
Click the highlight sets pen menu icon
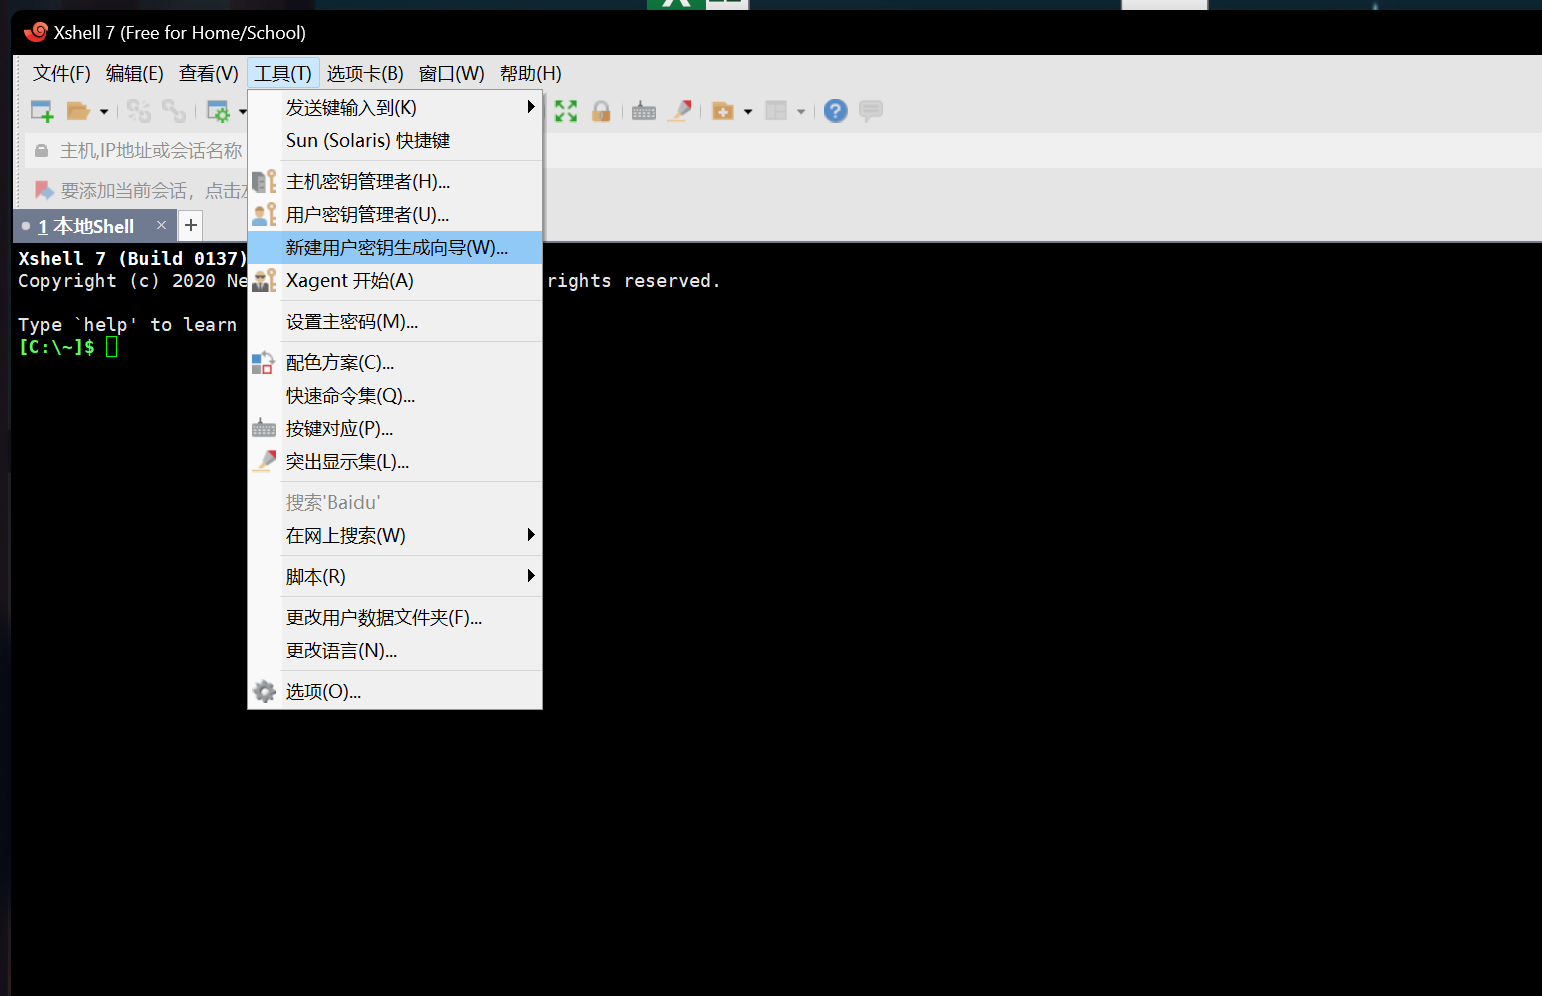(264, 461)
